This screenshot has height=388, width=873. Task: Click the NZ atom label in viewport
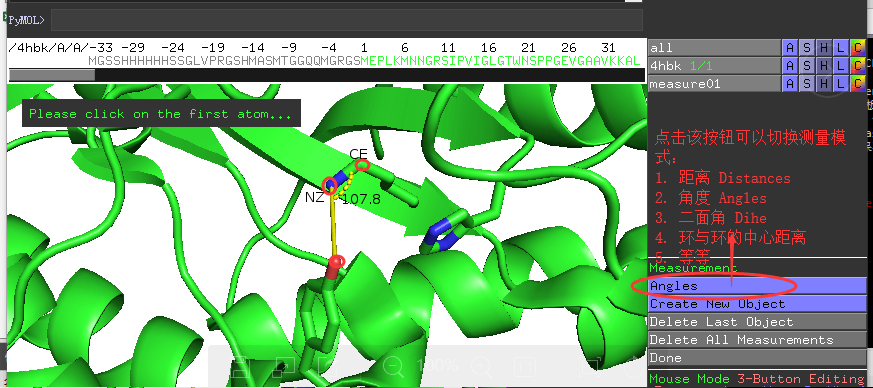(314, 197)
